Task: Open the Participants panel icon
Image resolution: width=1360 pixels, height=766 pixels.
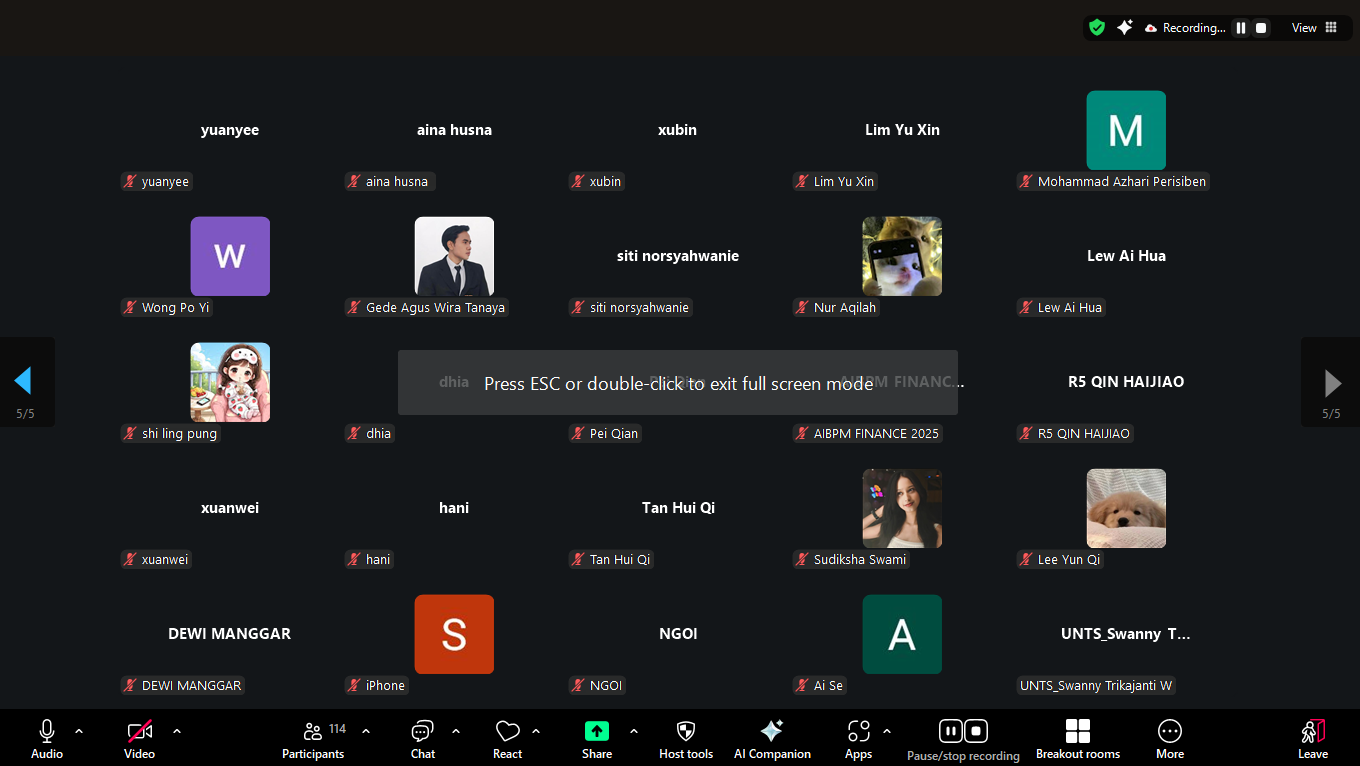Action: click(313, 731)
